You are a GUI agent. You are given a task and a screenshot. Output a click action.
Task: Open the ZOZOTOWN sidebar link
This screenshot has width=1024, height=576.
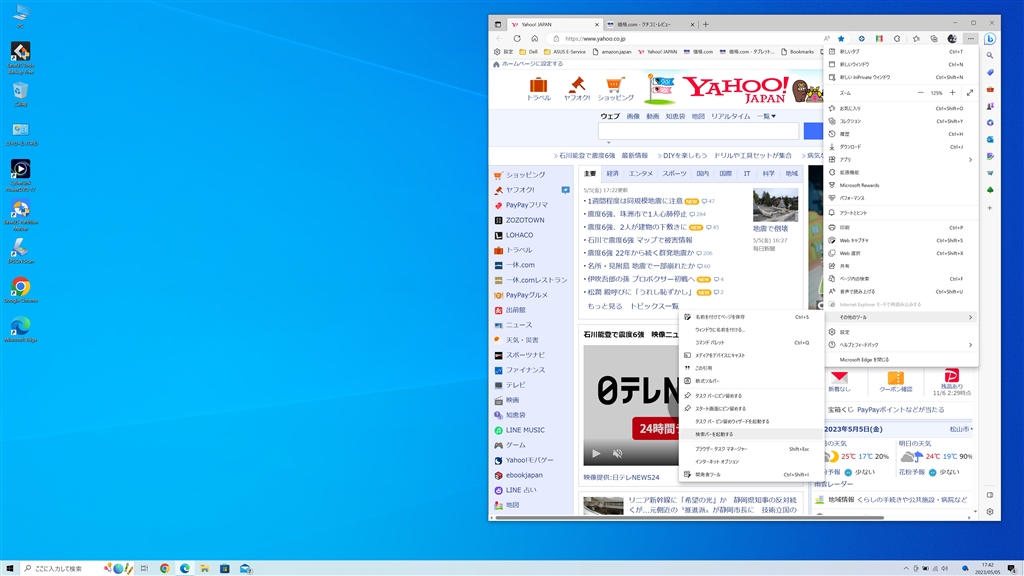pyautogui.click(x=525, y=220)
